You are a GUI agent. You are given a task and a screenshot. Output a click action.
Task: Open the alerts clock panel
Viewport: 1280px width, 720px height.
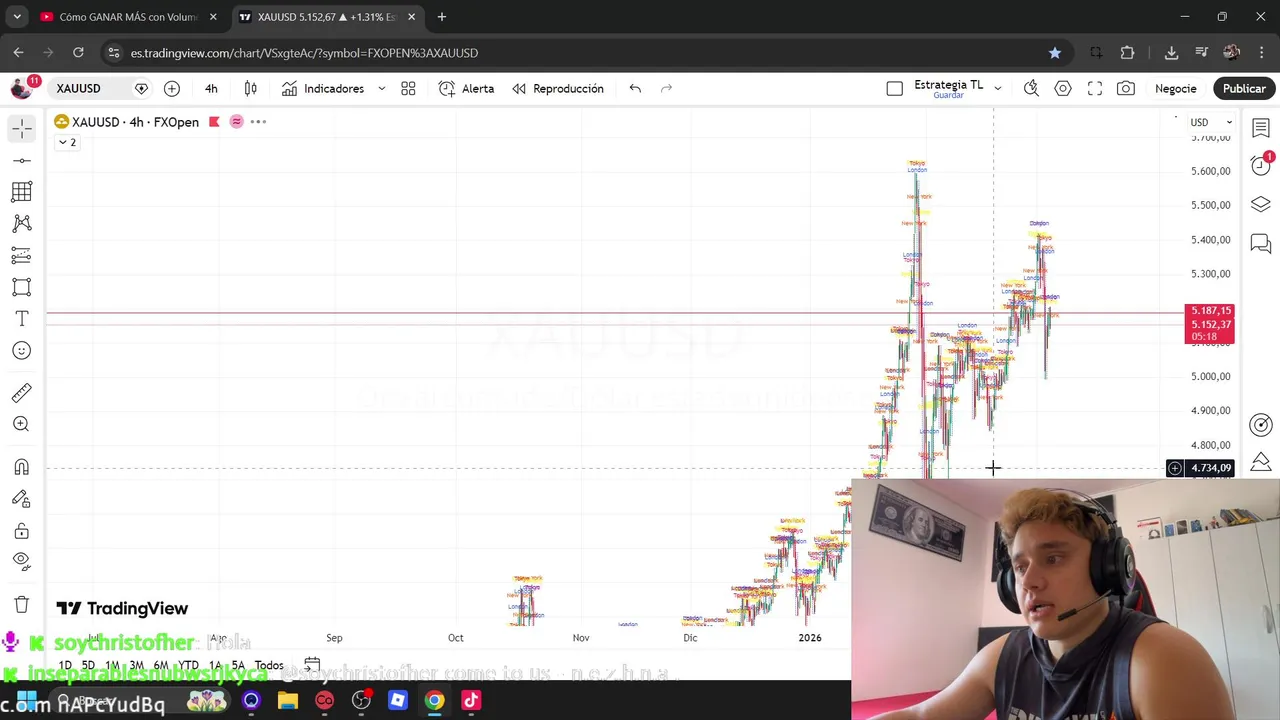pyautogui.click(x=1261, y=166)
